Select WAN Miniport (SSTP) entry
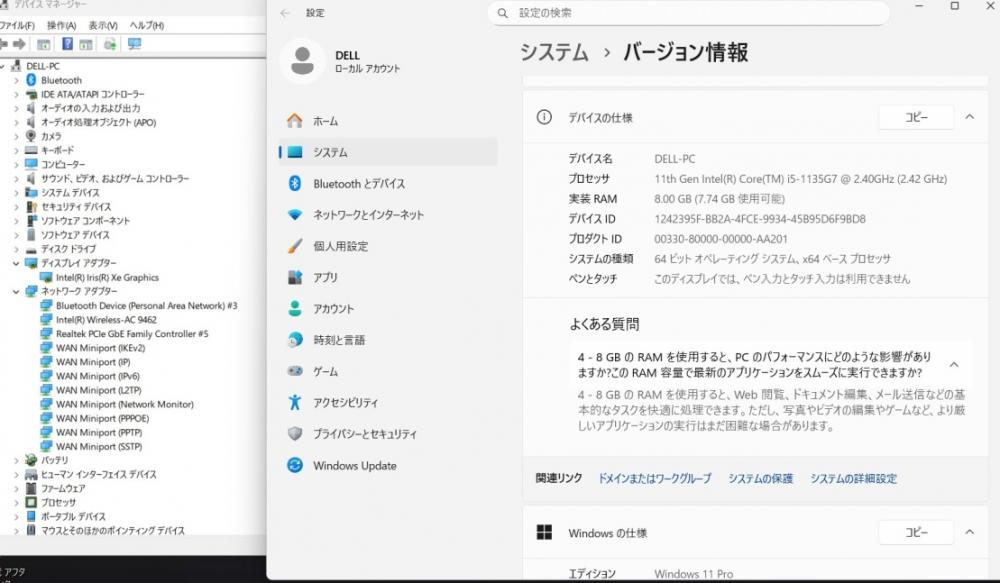Image resolution: width=1000 pixels, height=583 pixels. (x=99, y=446)
